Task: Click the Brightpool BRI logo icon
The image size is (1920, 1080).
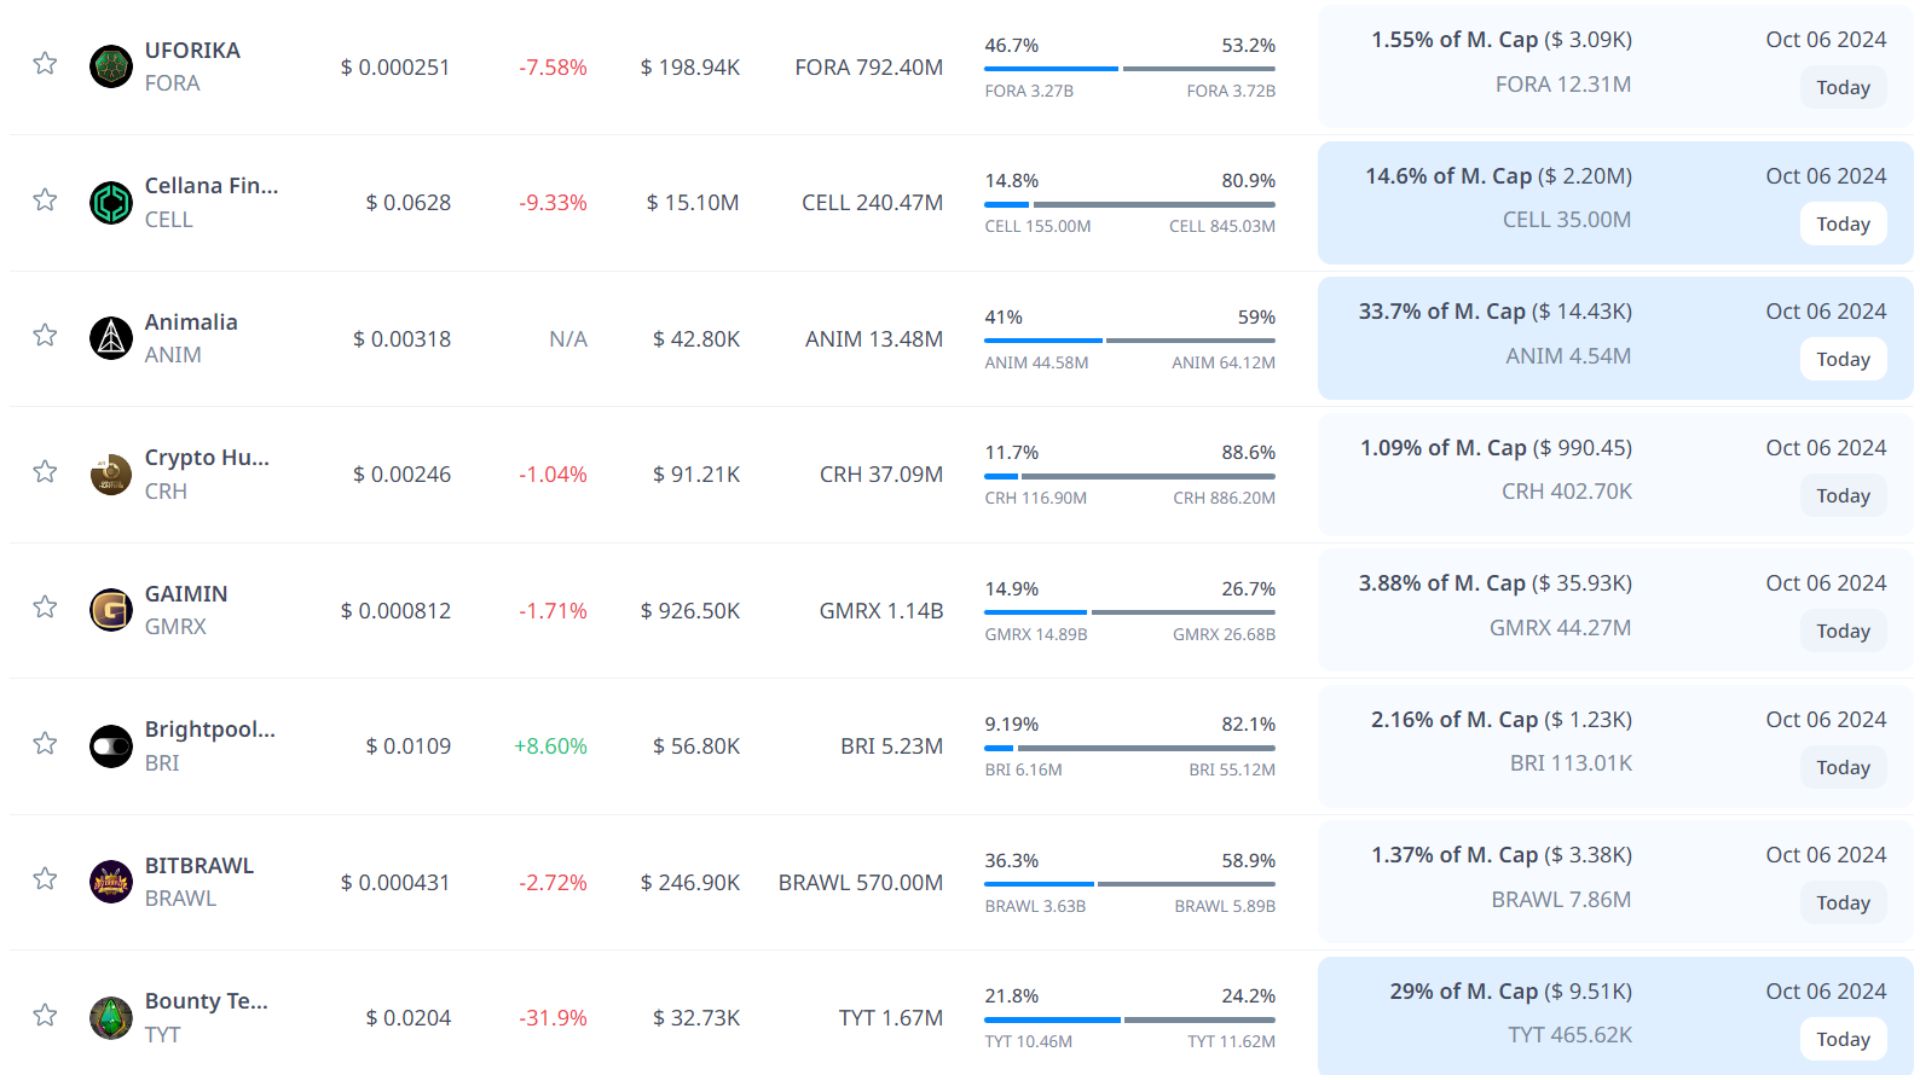Action: (x=111, y=746)
